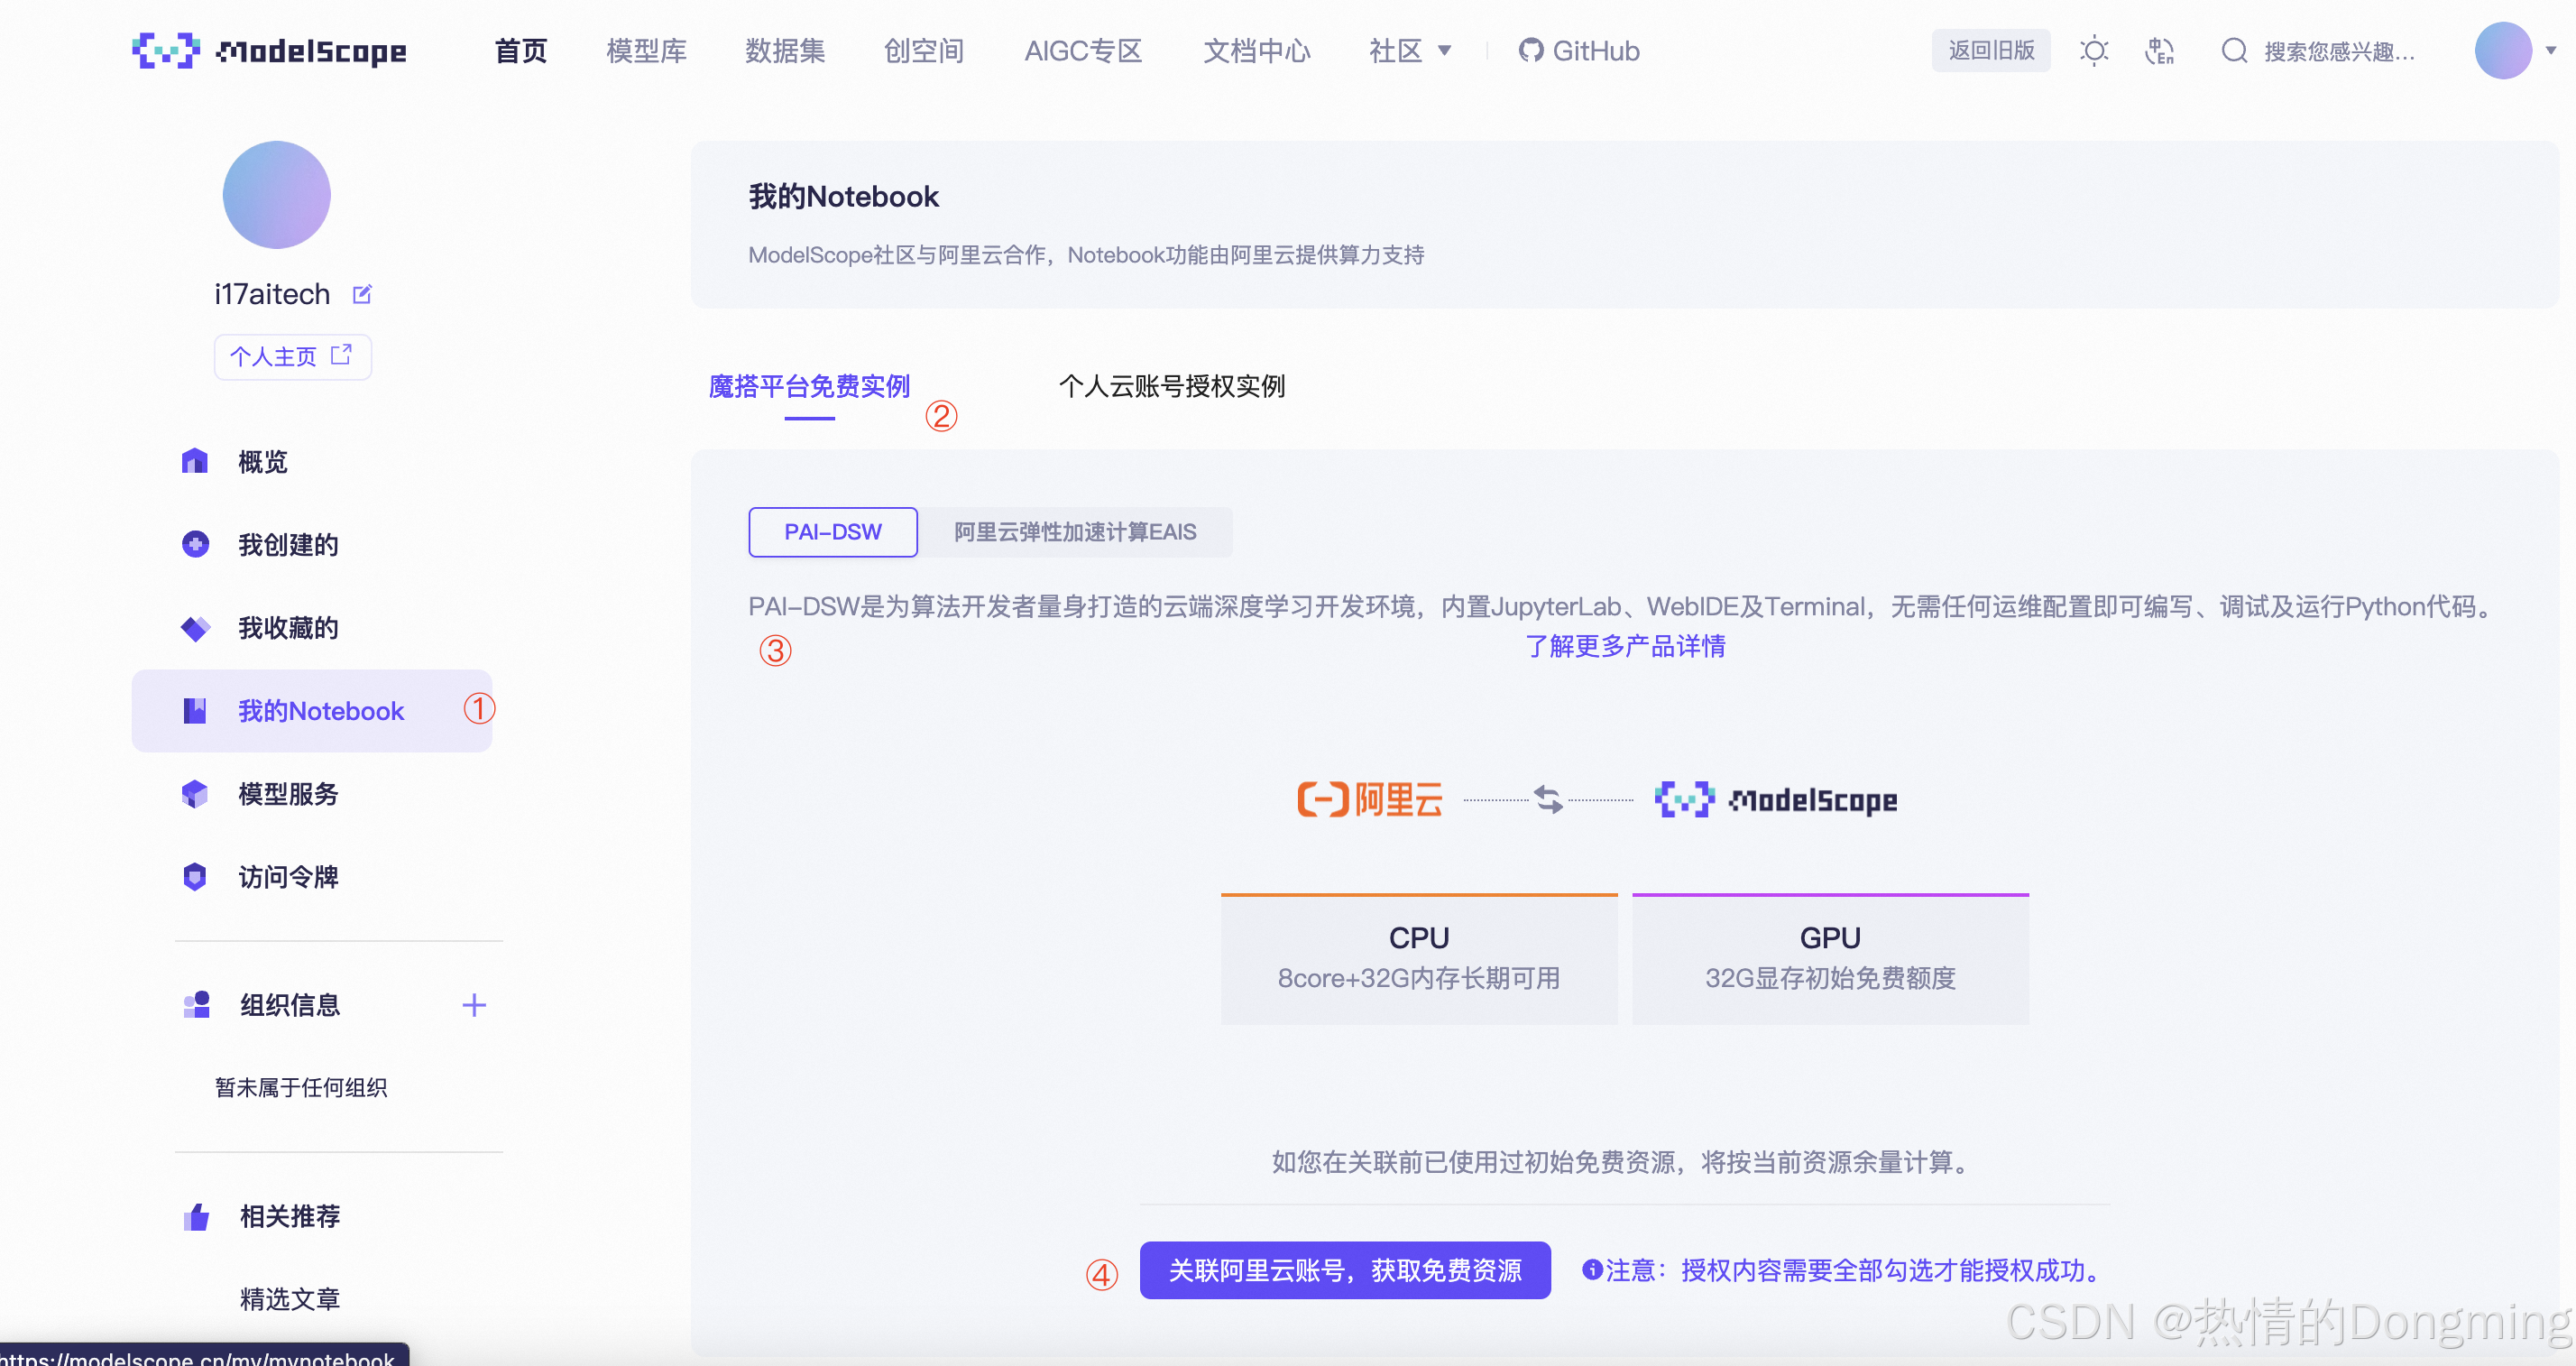Click the light/dark theme sun icon
Image resolution: width=2576 pixels, height=1366 pixels.
click(x=2093, y=51)
